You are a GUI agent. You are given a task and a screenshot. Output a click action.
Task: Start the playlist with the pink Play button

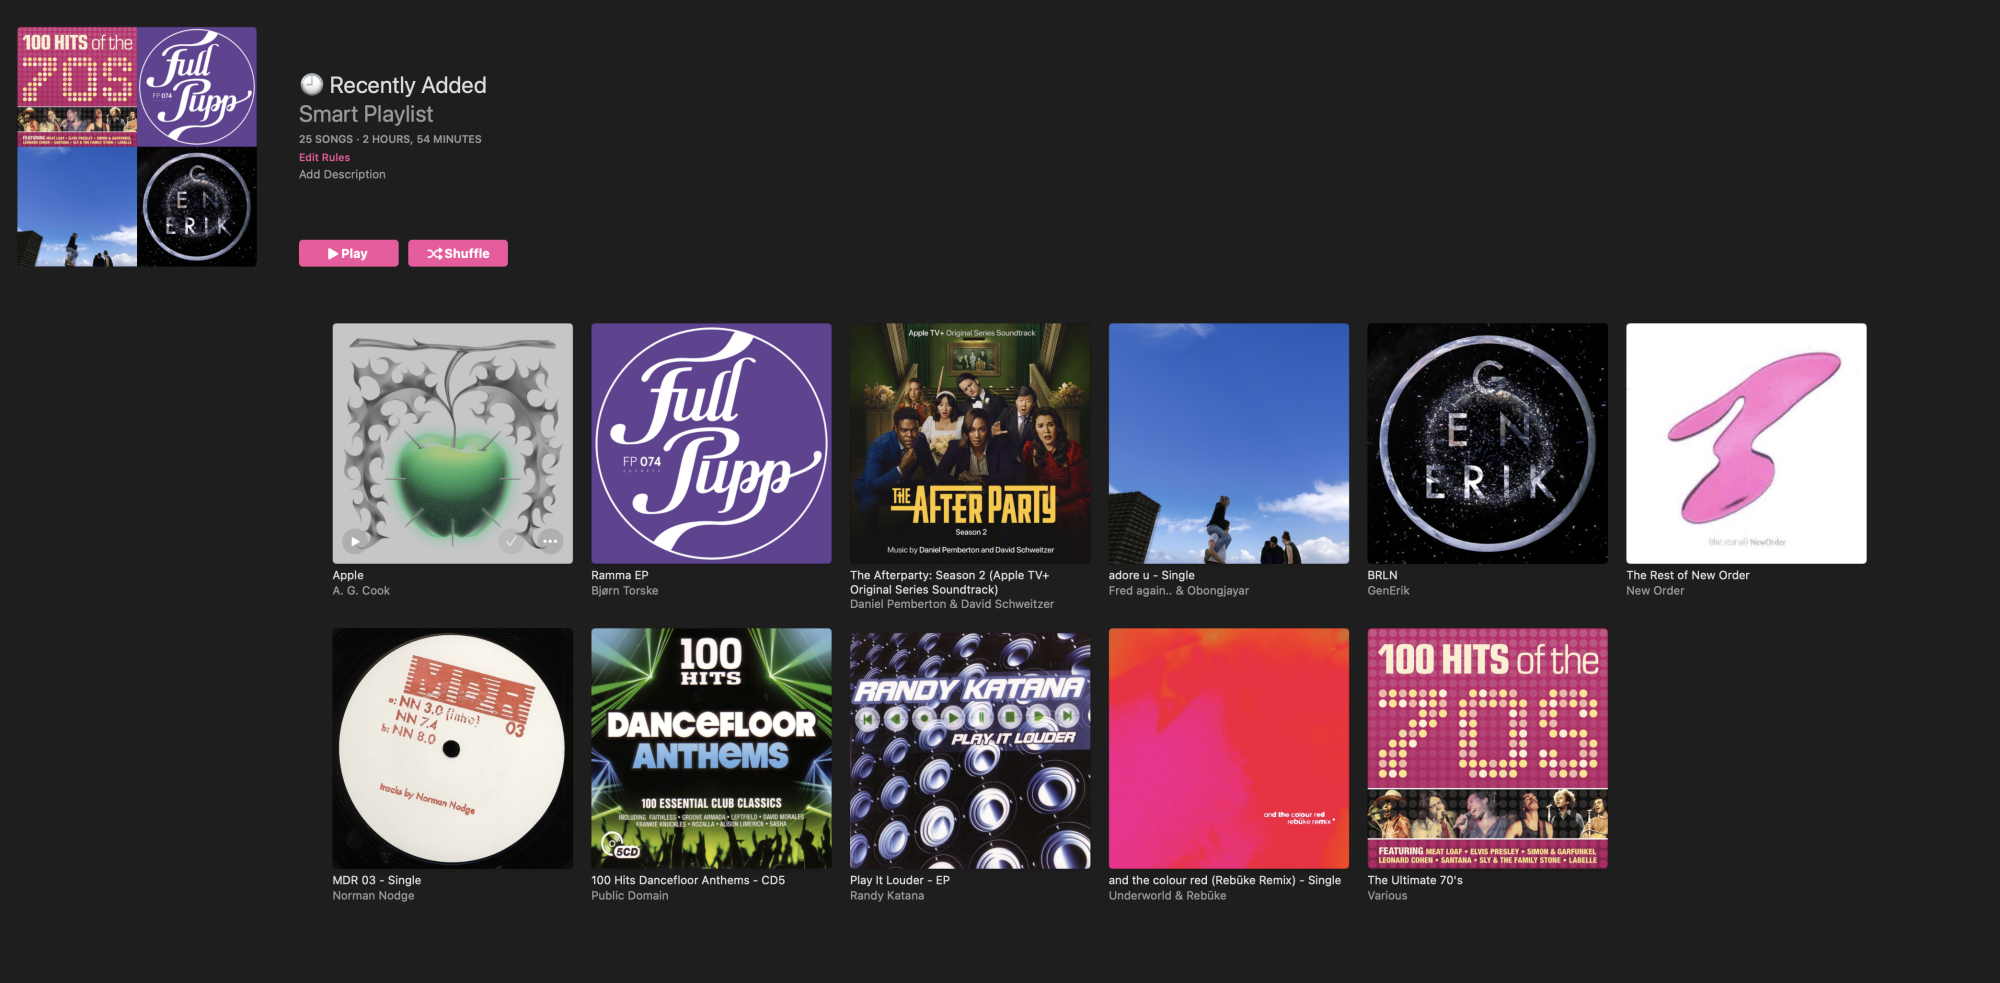pyautogui.click(x=348, y=253)
